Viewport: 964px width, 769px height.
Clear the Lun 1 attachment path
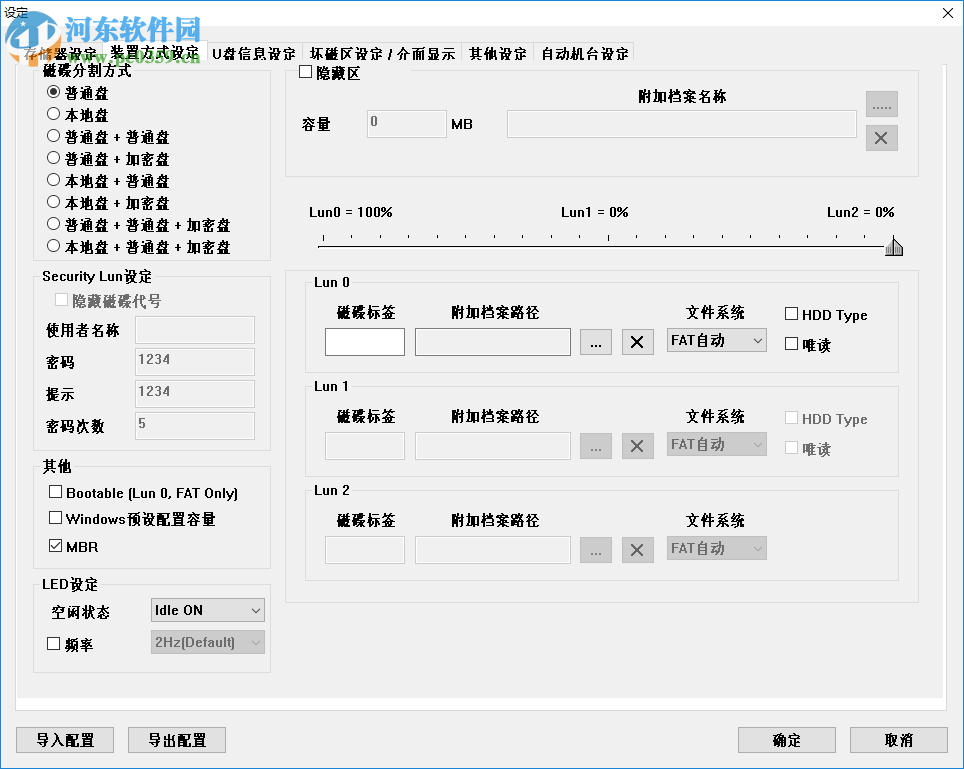637,445
